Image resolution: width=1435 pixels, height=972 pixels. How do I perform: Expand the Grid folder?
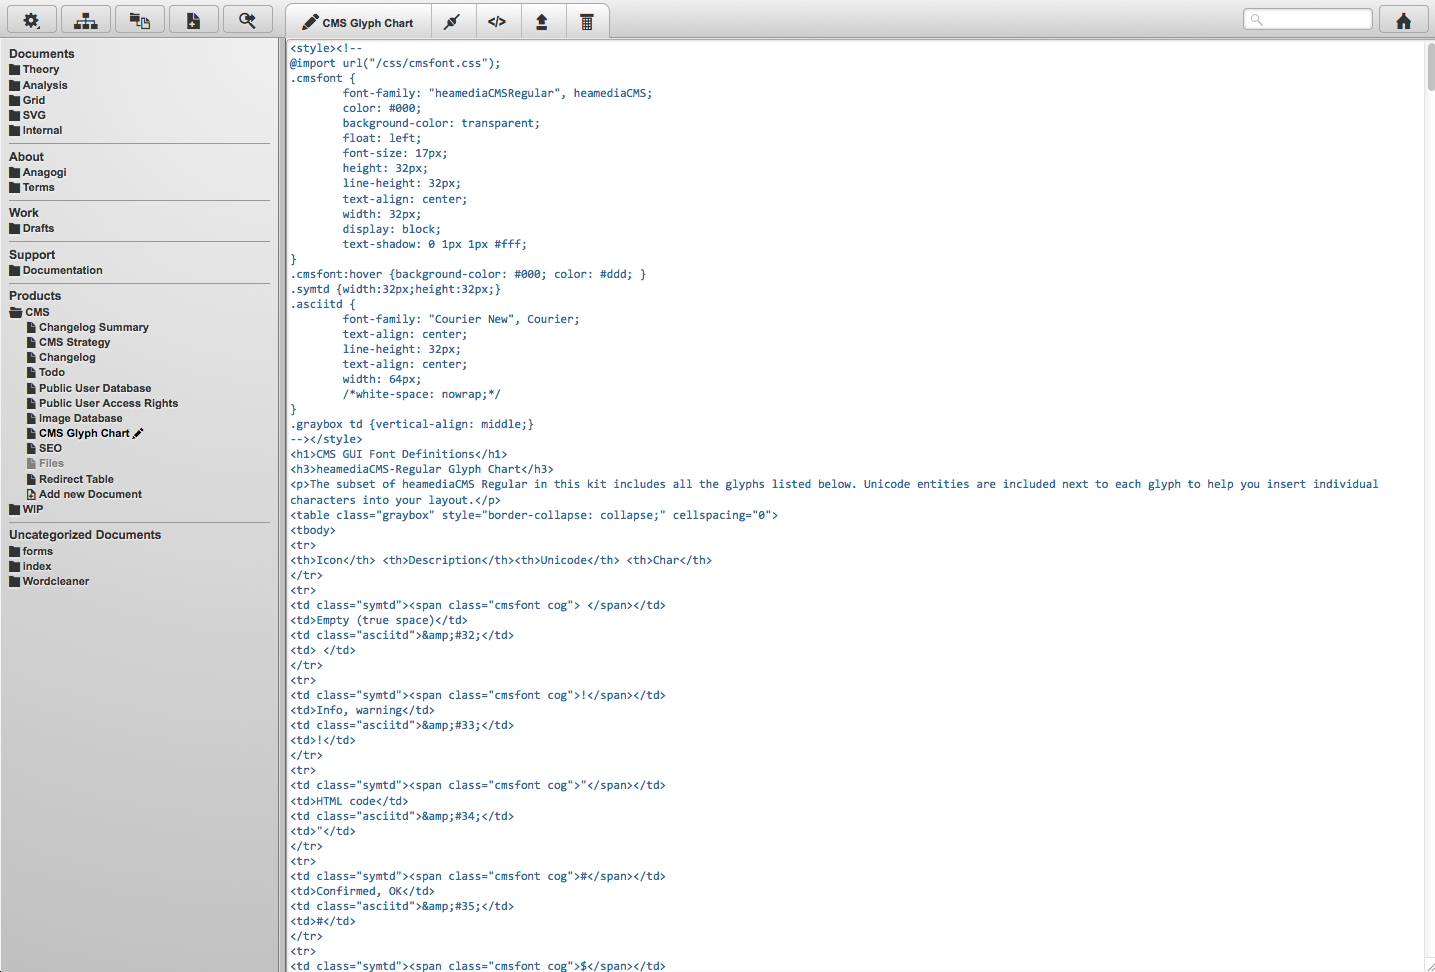[x=27, y=100]
